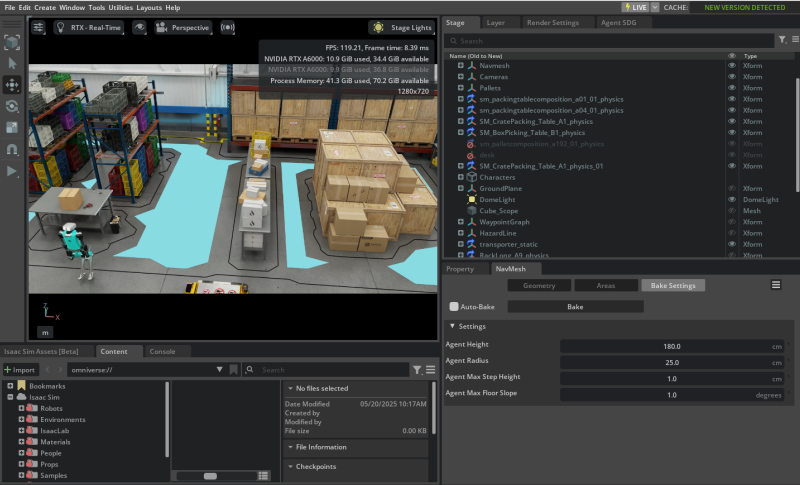Screen dimensions: 800x485
Task: Open the NavMesh panel hamburger menu
Action: (x=776, y=285)
